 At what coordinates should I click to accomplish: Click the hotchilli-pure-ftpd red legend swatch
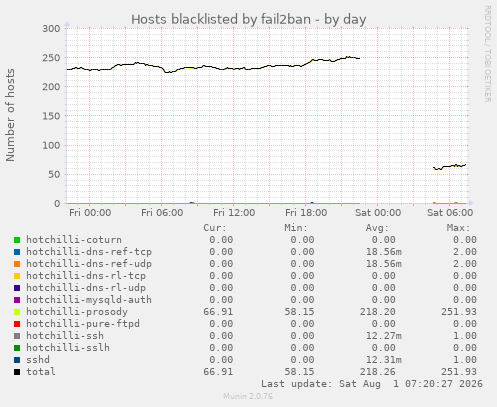17,324
